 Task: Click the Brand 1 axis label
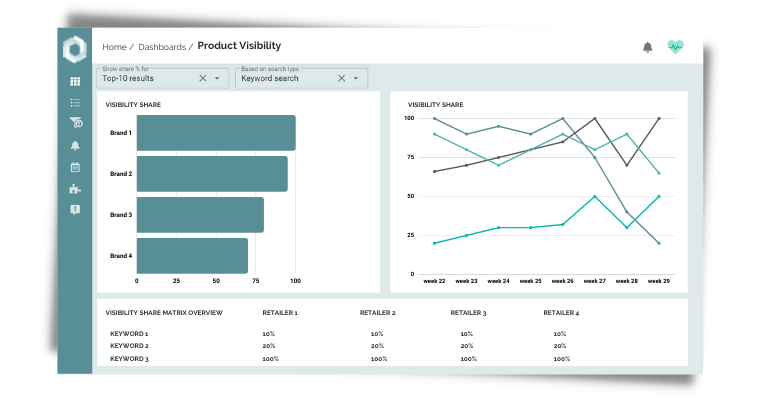point(121,133)
